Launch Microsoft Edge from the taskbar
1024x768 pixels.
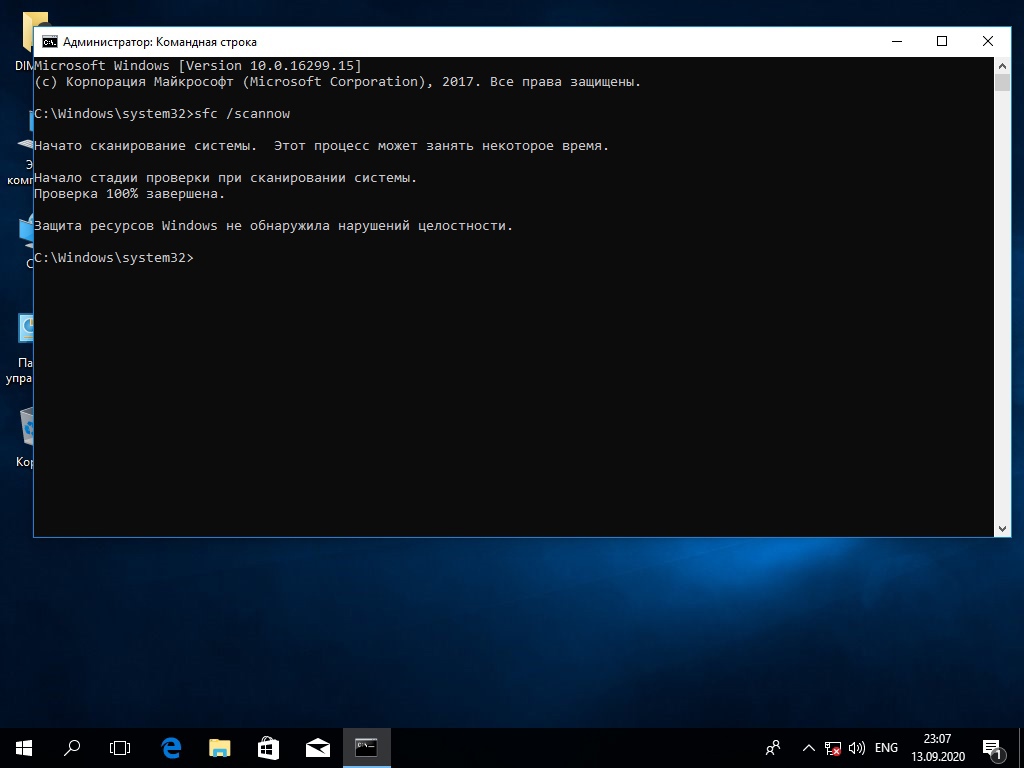[171, 747]
